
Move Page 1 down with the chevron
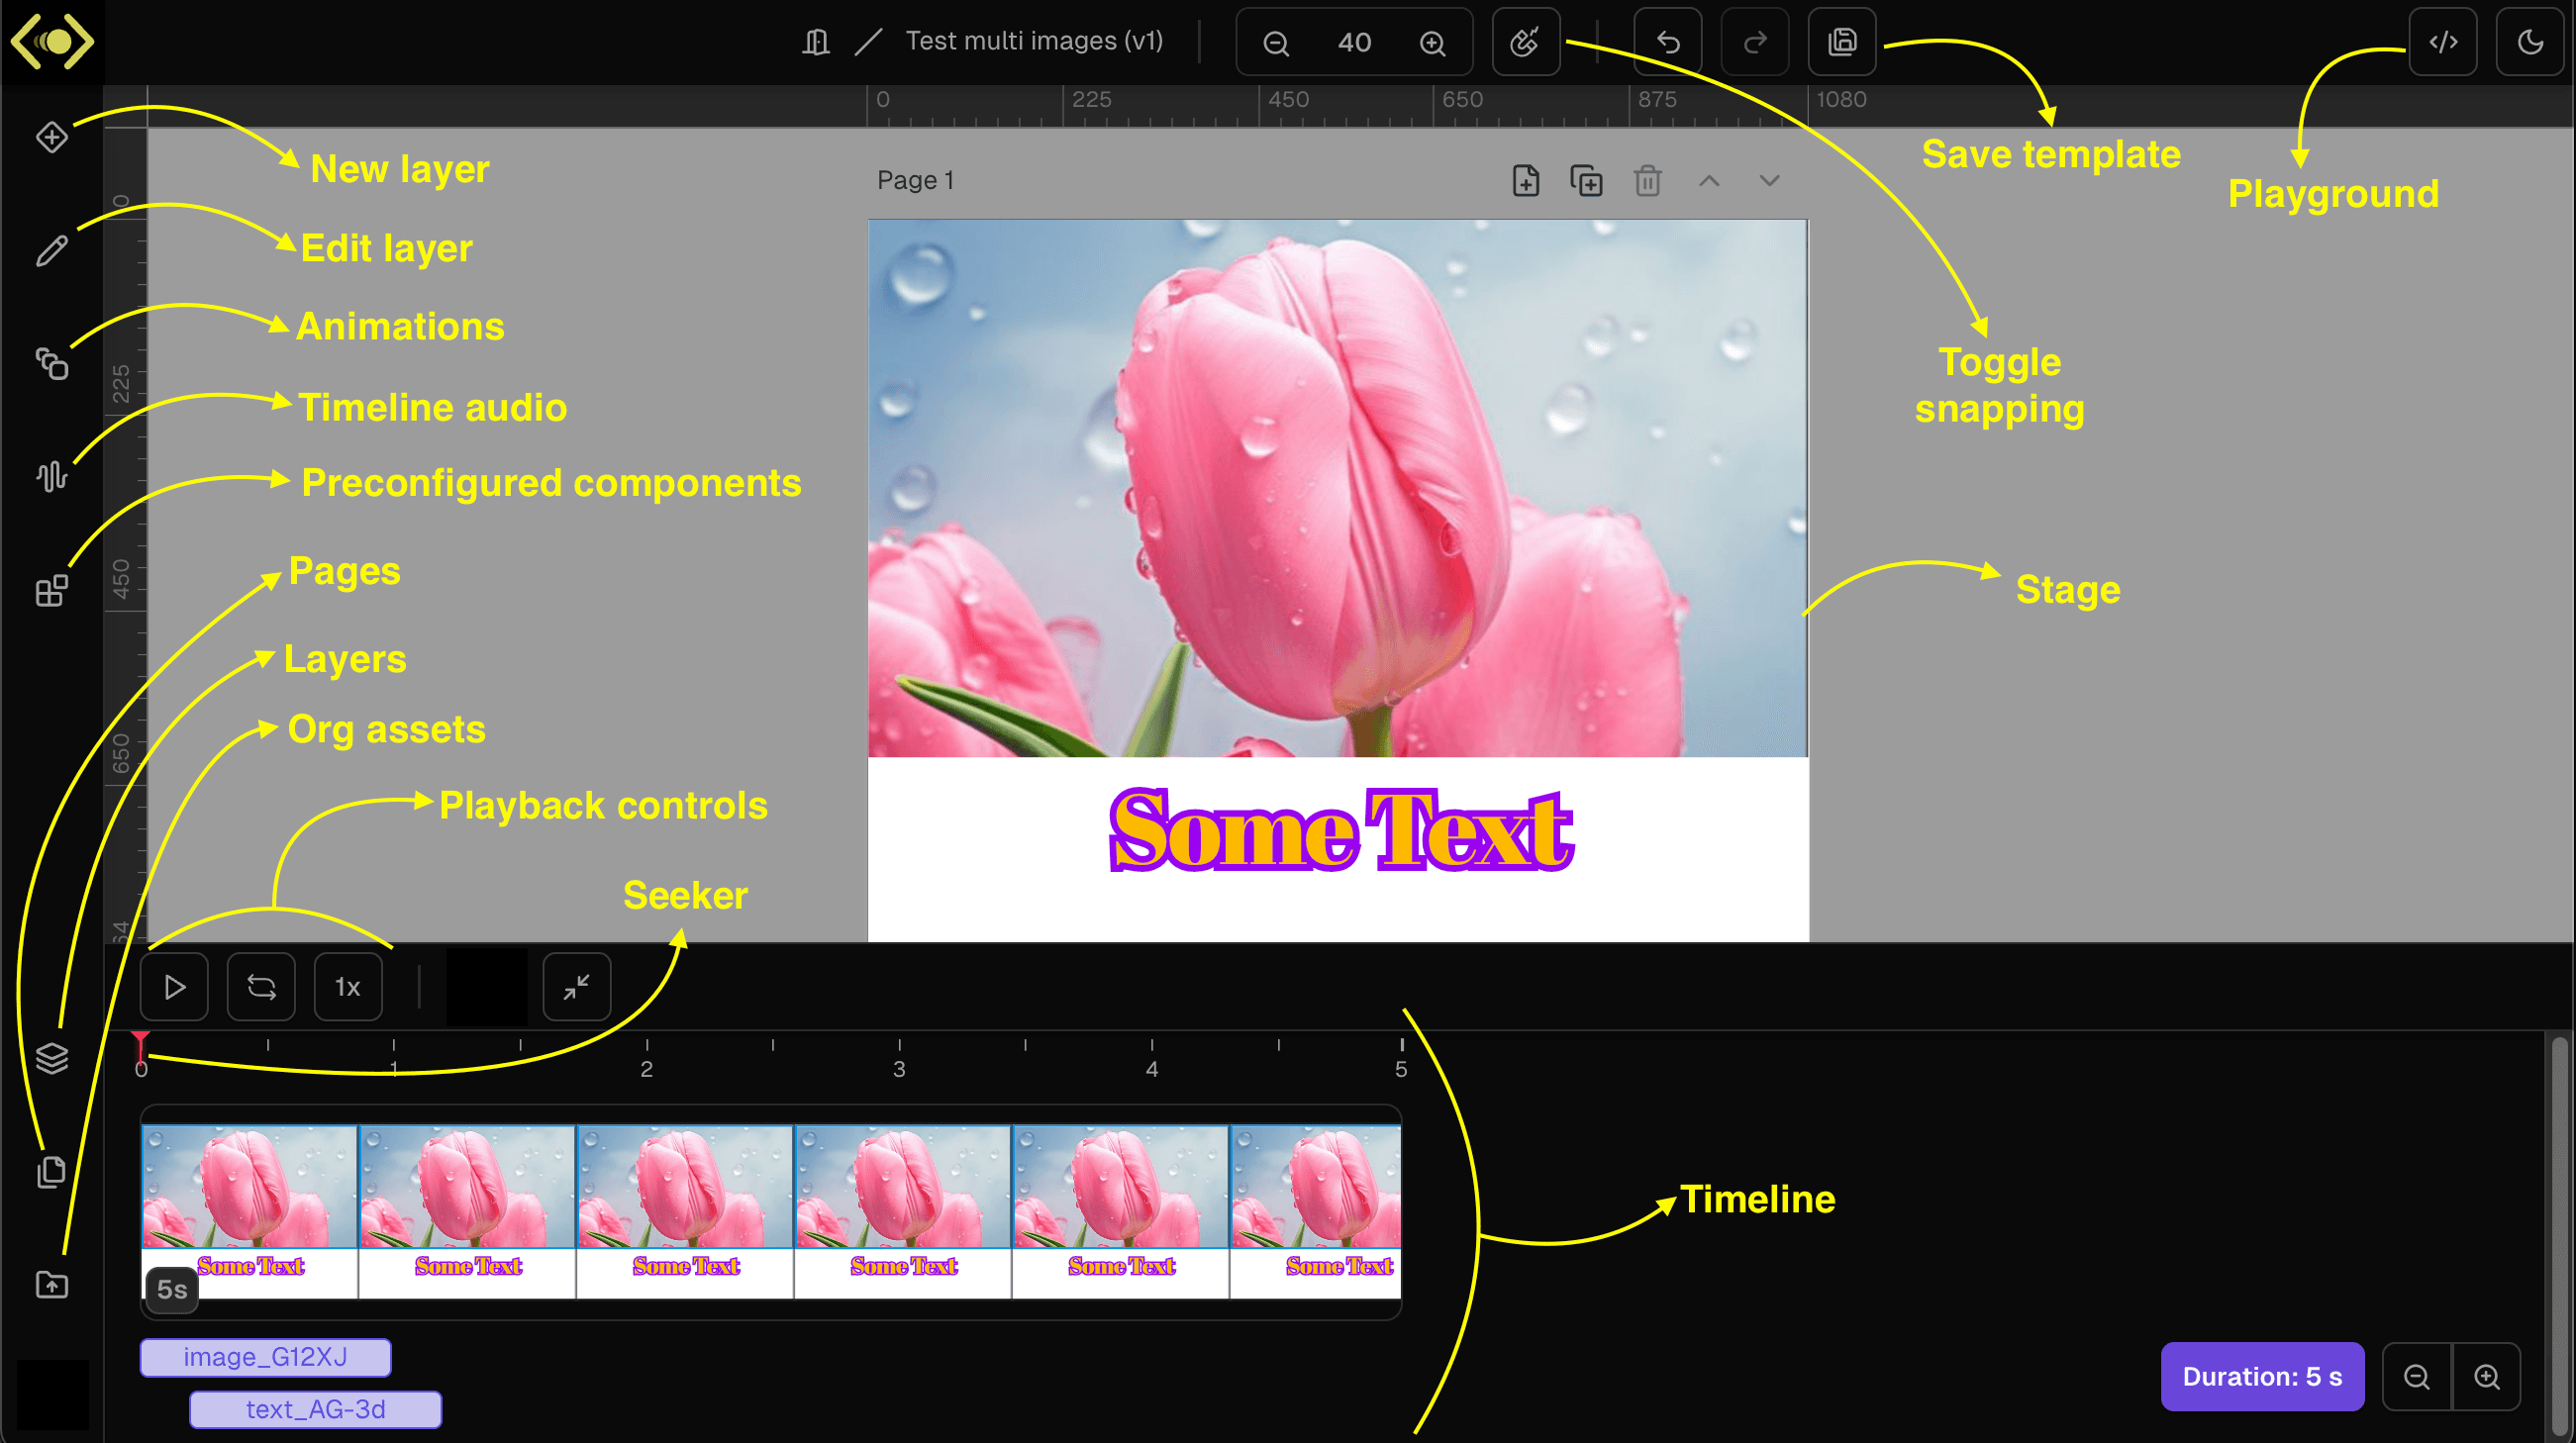coord(1768,181)
